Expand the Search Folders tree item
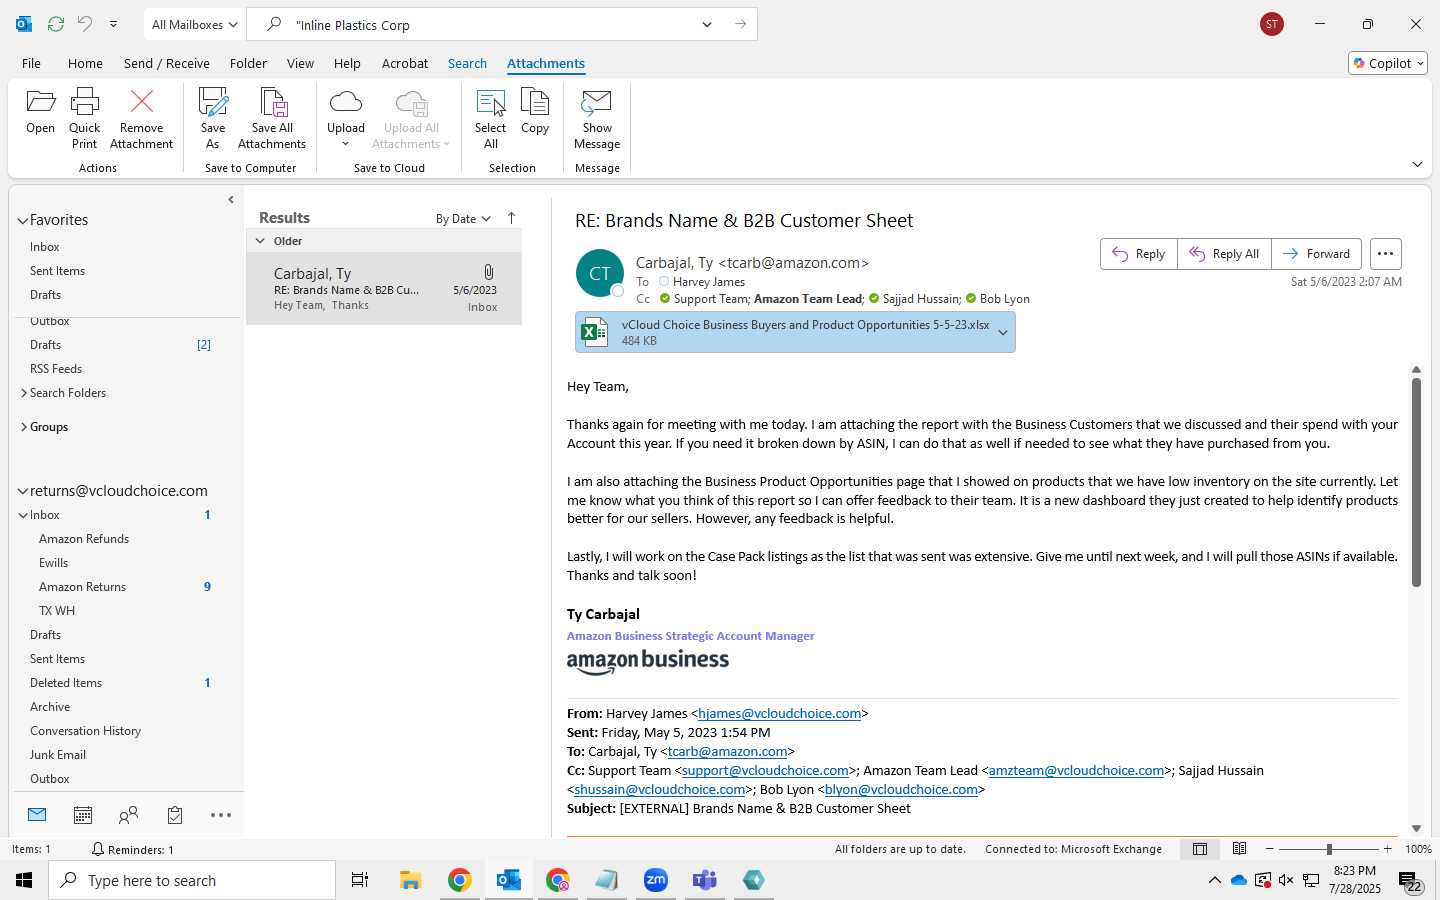1440x900 pixels. tap(24, 393)
